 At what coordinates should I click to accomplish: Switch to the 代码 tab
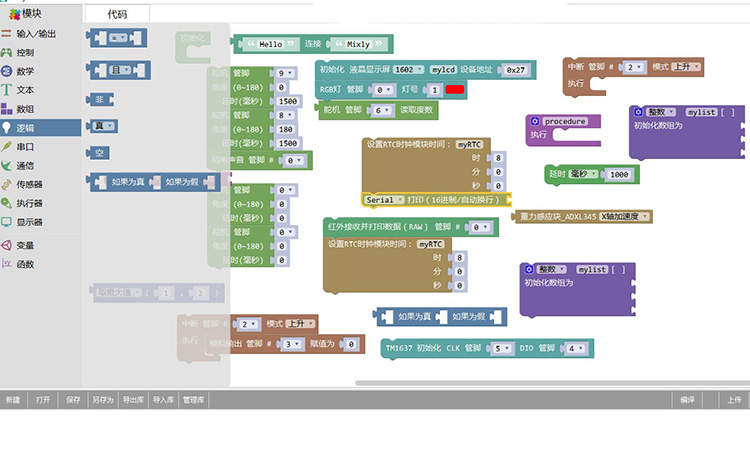117,14
